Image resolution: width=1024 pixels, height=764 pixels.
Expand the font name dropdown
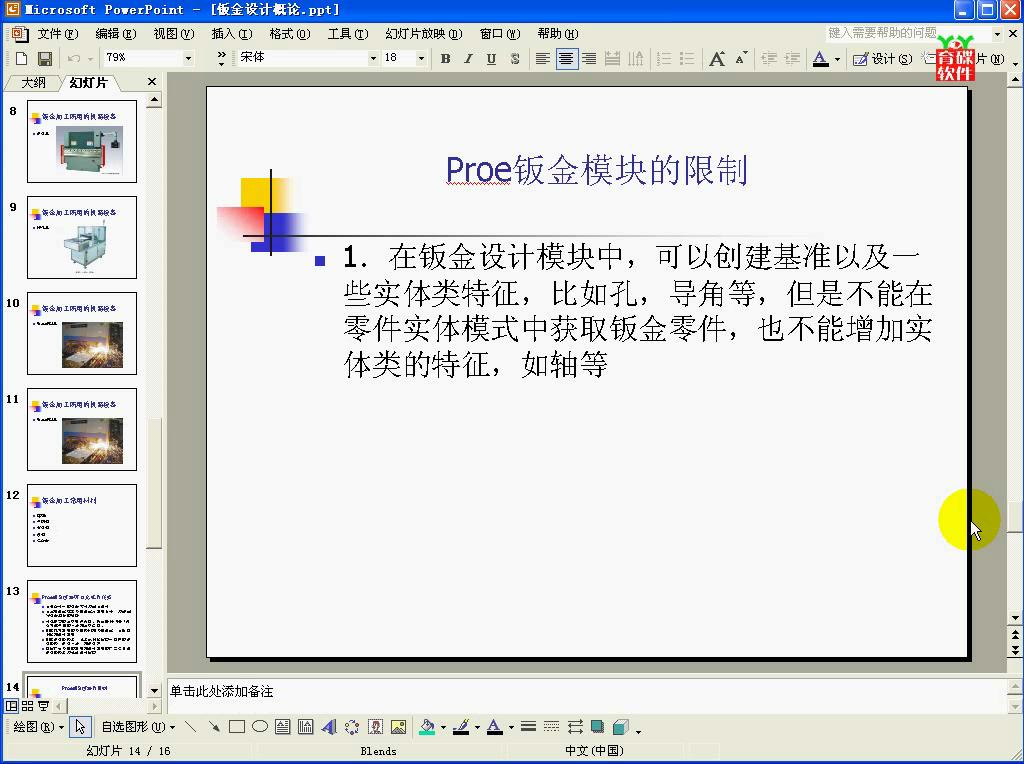click(373, 58)
